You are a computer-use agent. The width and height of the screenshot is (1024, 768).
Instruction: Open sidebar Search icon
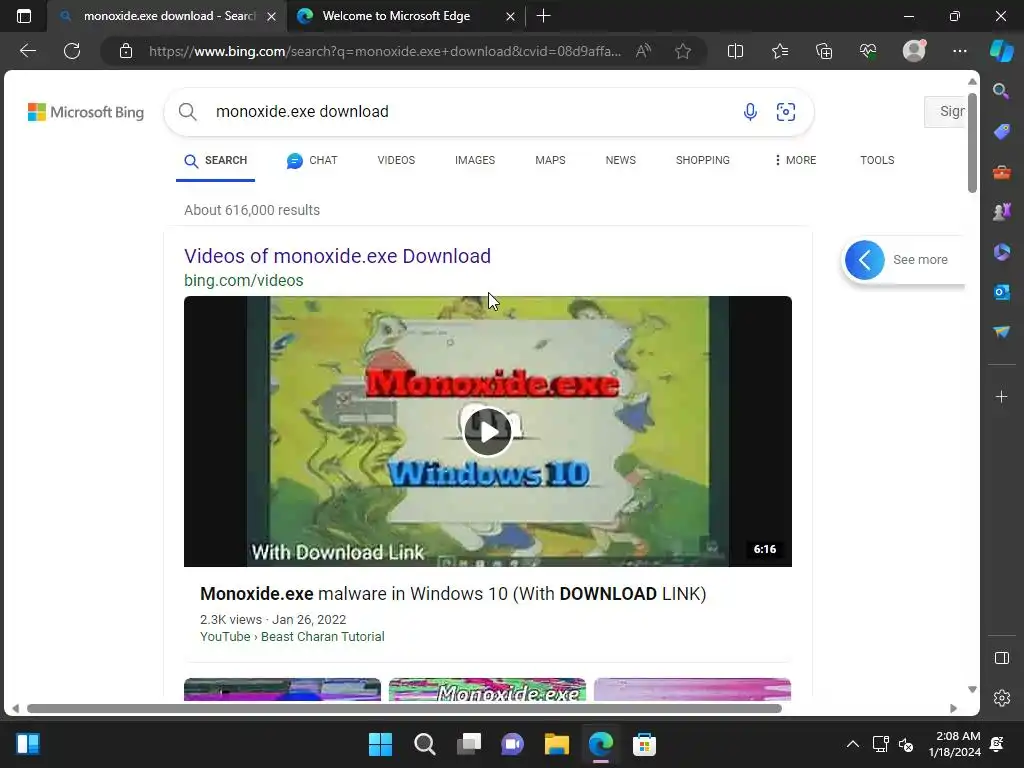click(x=1001, y=91)
